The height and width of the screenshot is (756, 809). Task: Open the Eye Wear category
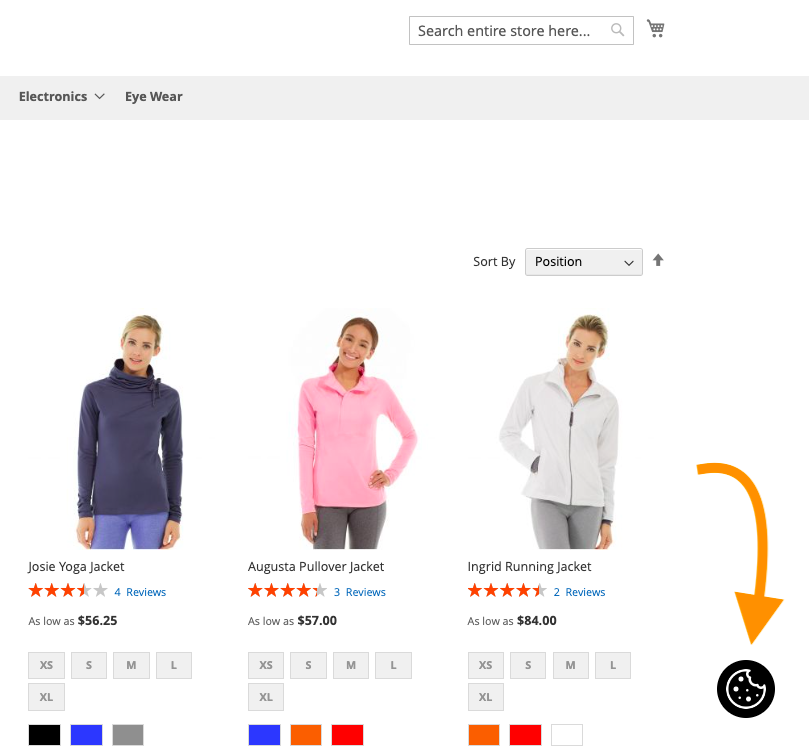[x=154, y=96]
